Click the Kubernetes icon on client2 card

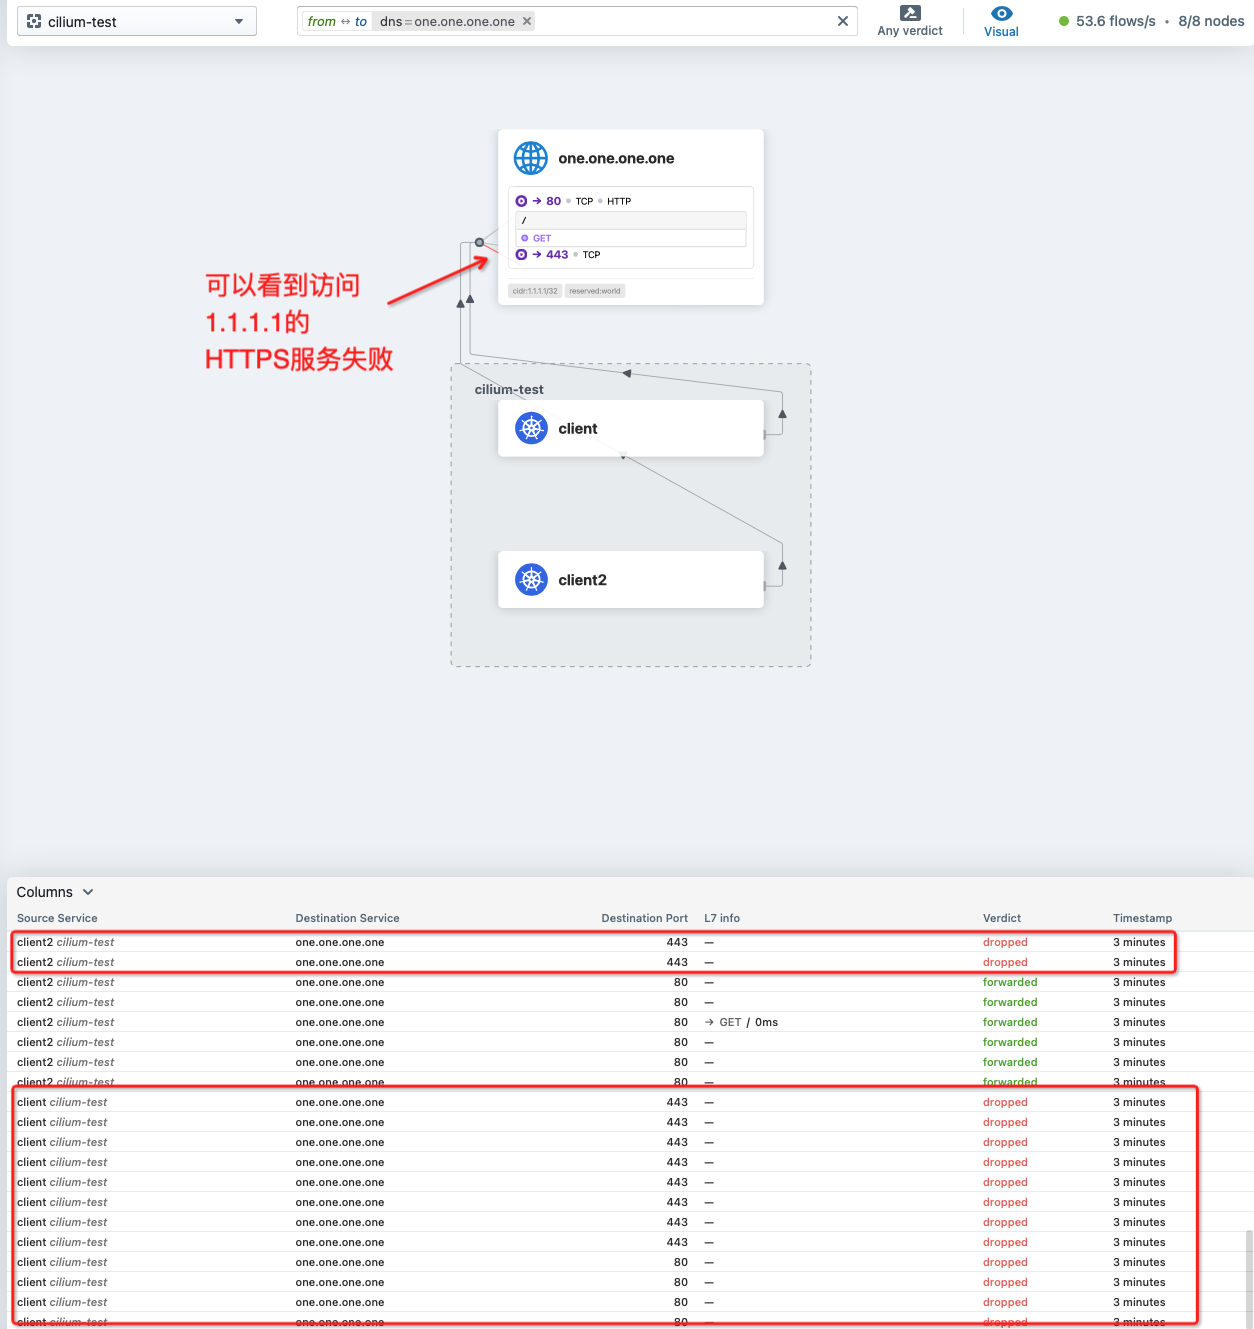click(x=531, y=580)
